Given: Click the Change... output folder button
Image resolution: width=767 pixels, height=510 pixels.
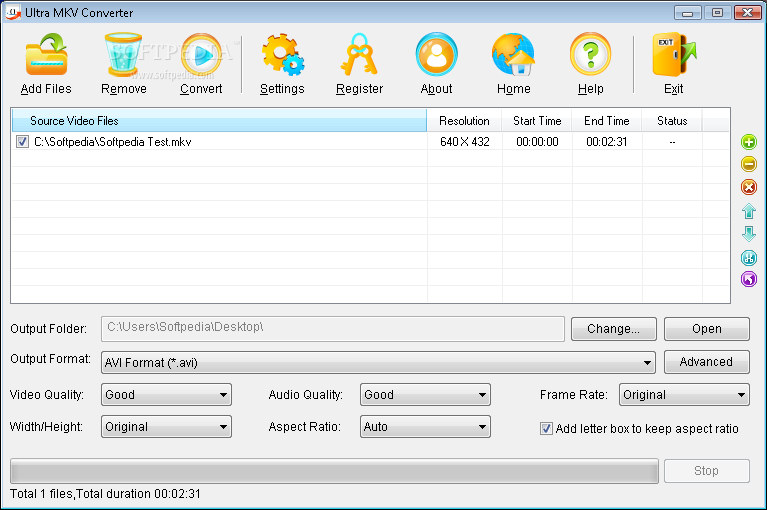Looking at the screenshot, I should (613, 329).
